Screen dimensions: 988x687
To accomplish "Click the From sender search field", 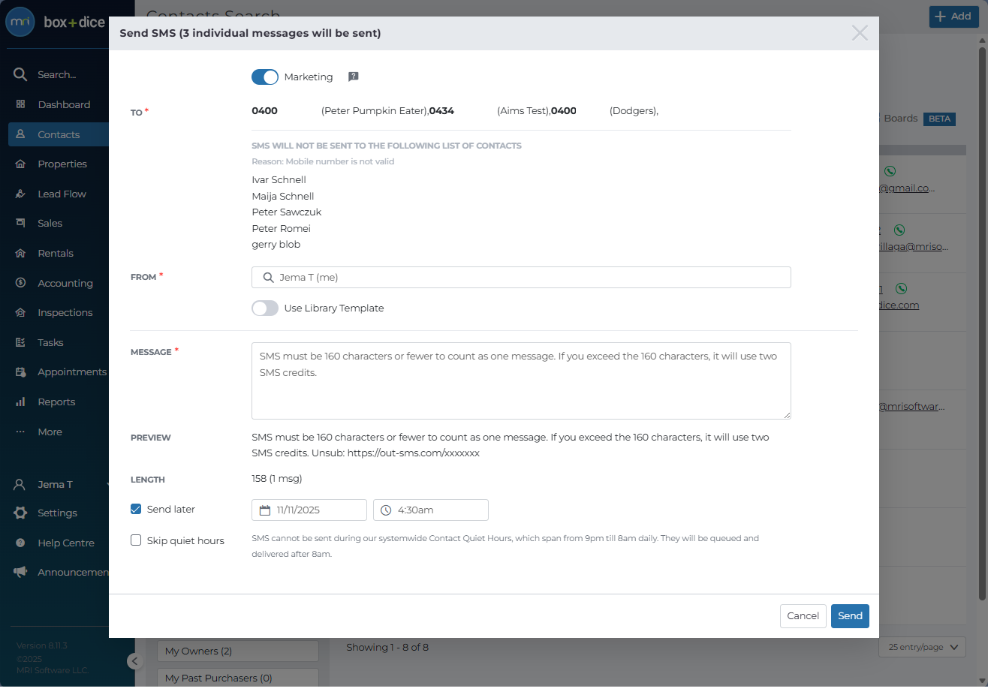I will pos(520,277).
